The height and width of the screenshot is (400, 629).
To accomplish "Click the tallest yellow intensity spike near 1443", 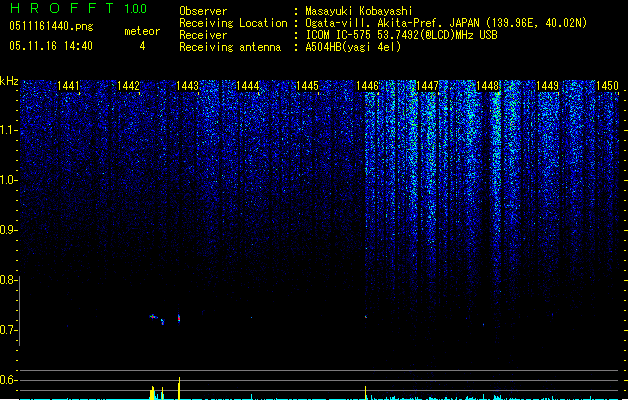I will [179, 388].
